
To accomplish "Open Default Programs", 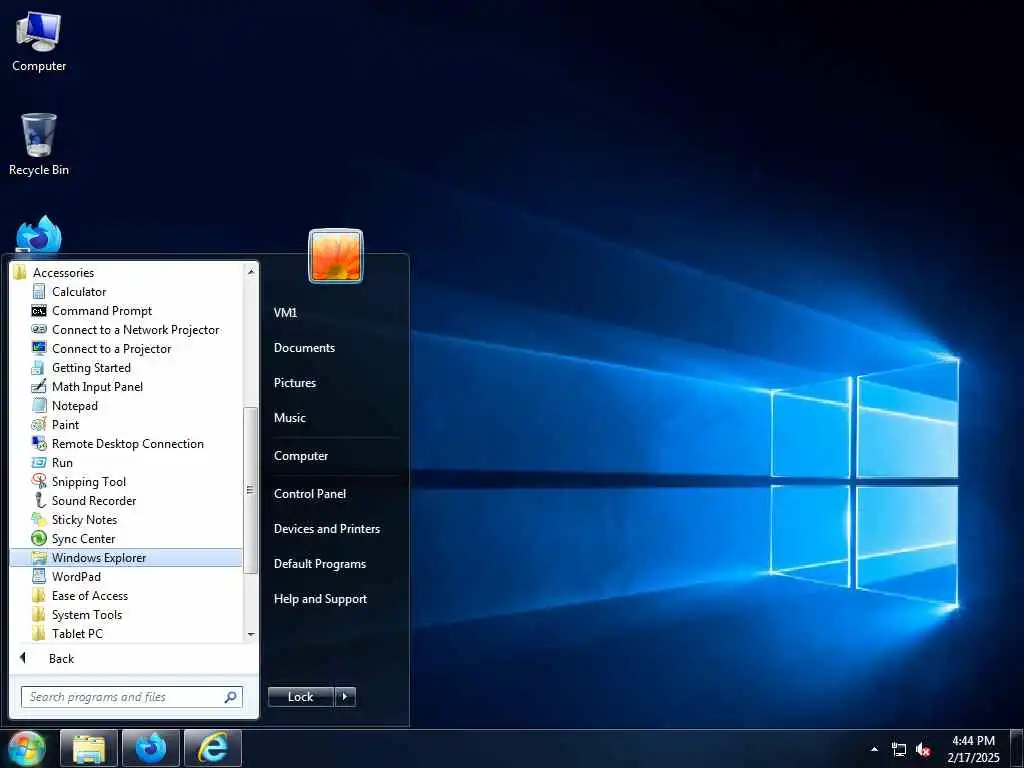I will pyautogui.click(x=320, y=564).
